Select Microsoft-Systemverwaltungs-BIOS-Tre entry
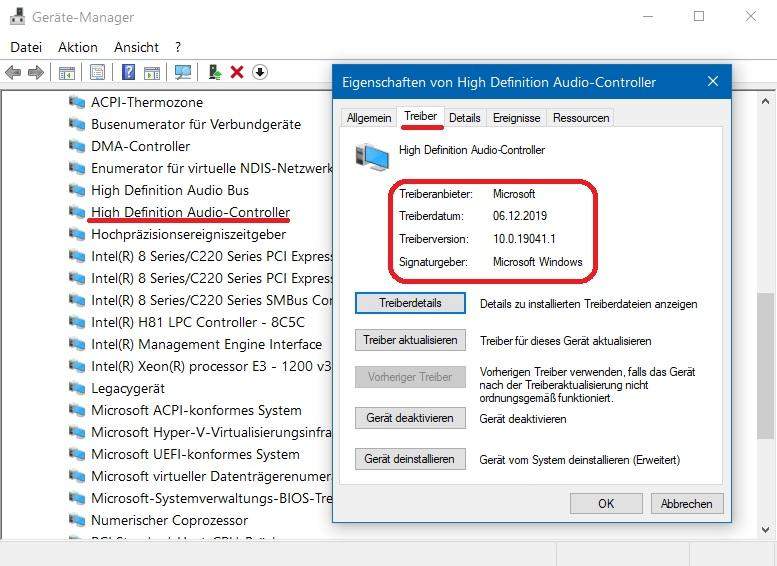The height and width of the screenshot is (566, 777). 212,498
